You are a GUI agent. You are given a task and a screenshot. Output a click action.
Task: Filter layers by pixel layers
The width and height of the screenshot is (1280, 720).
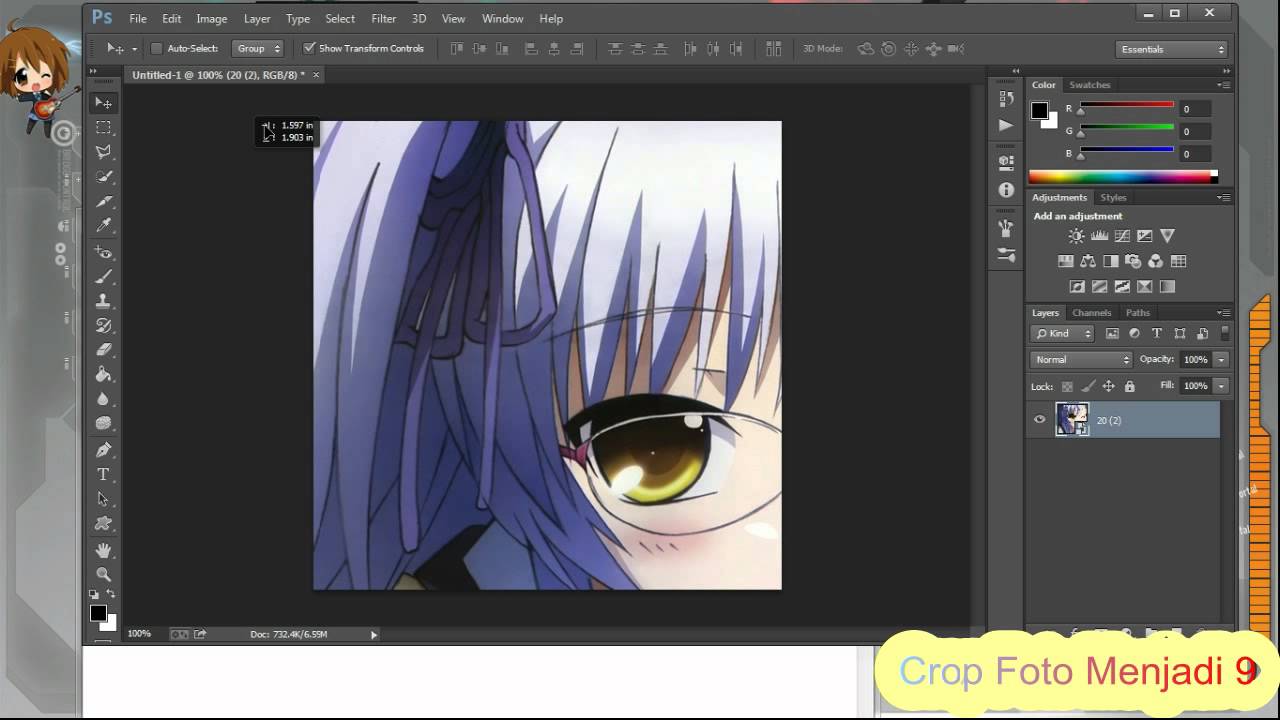click(x=1112, y=334)
